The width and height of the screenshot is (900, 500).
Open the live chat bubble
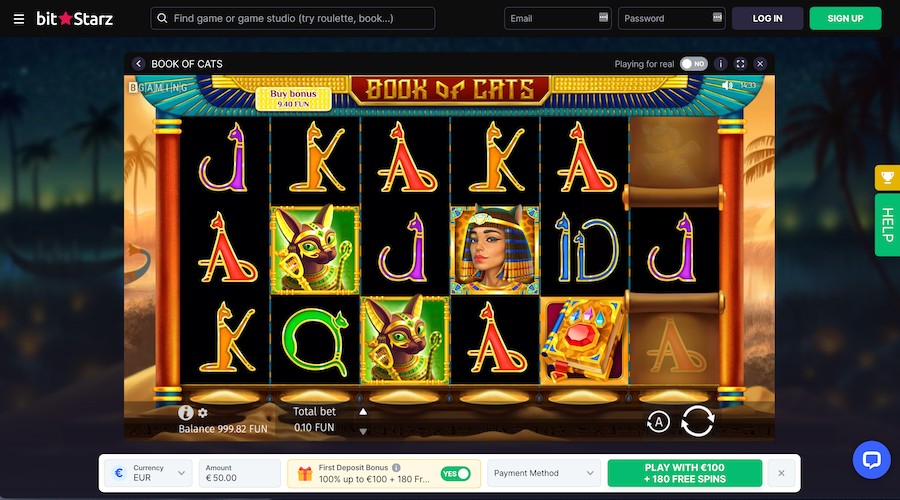click(x=871, y=459)
